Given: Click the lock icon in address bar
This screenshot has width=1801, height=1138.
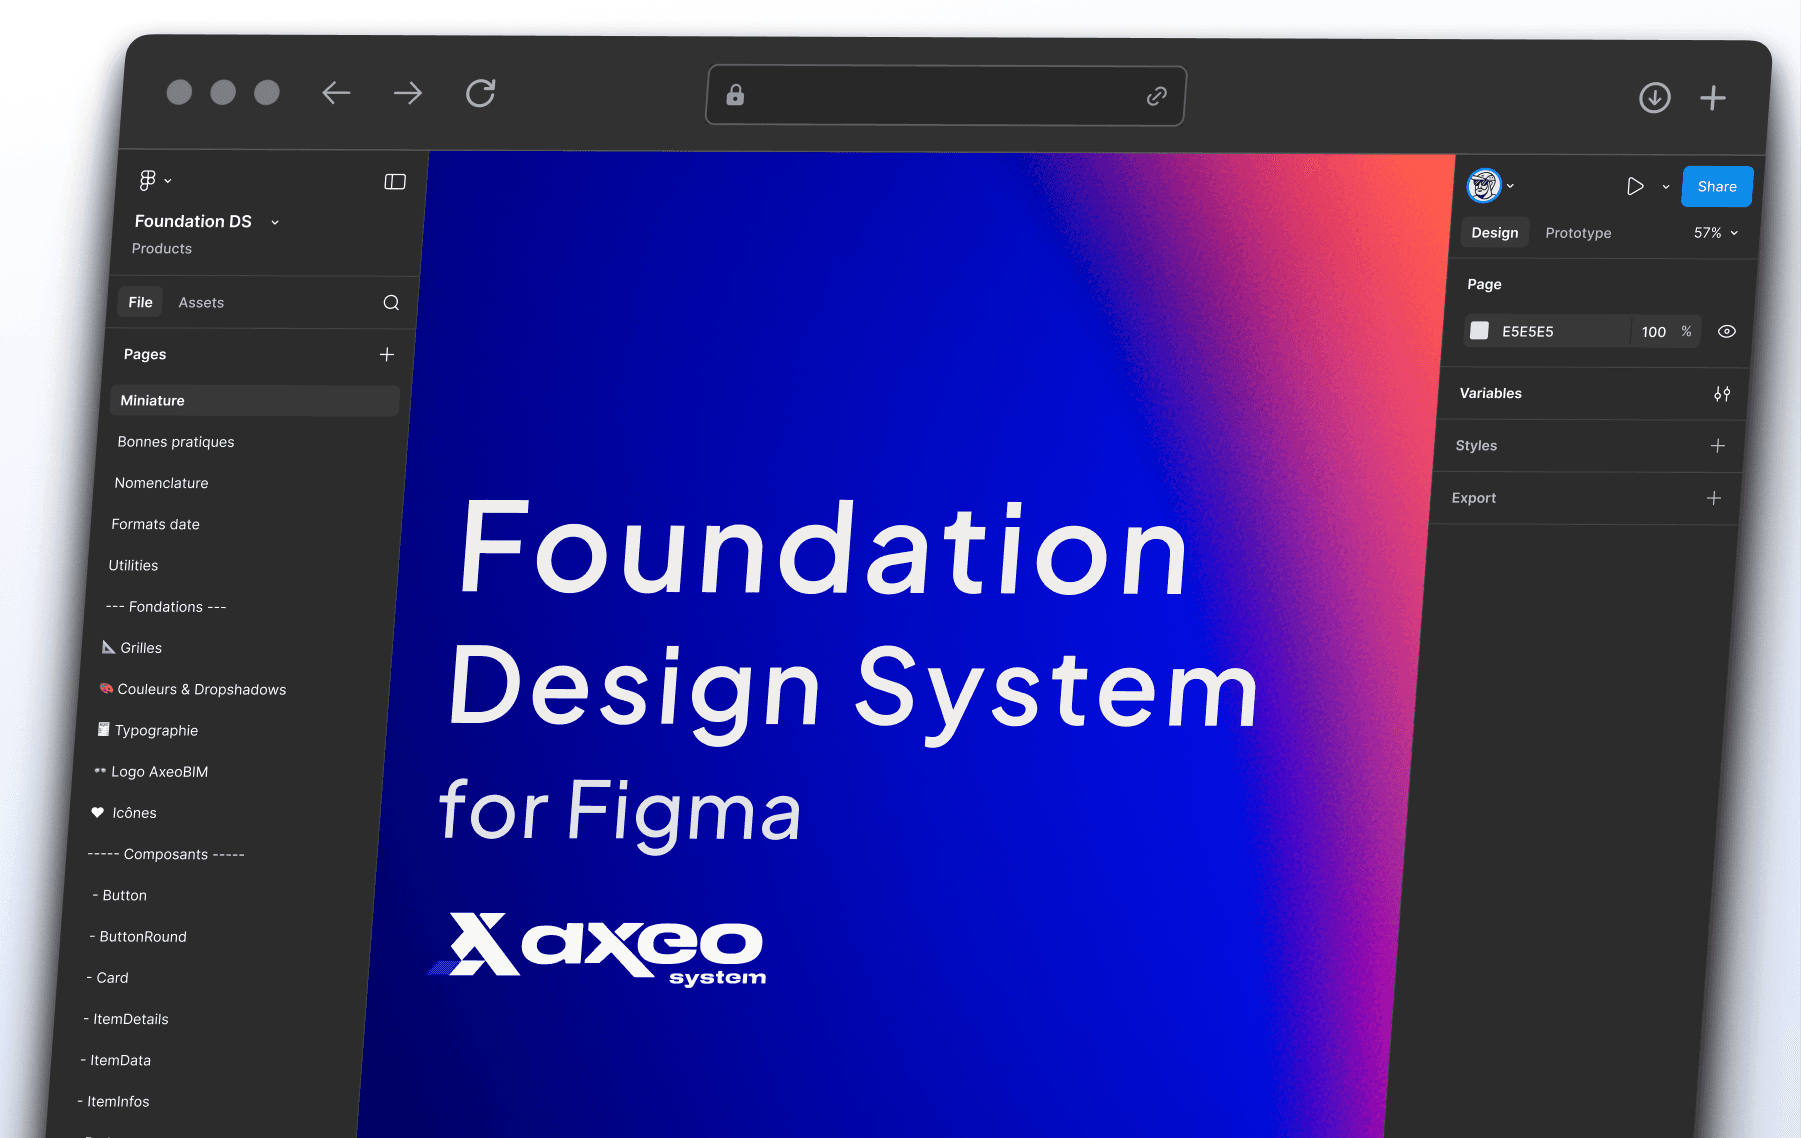Looking at the screenshot, I should coord(735,95).
